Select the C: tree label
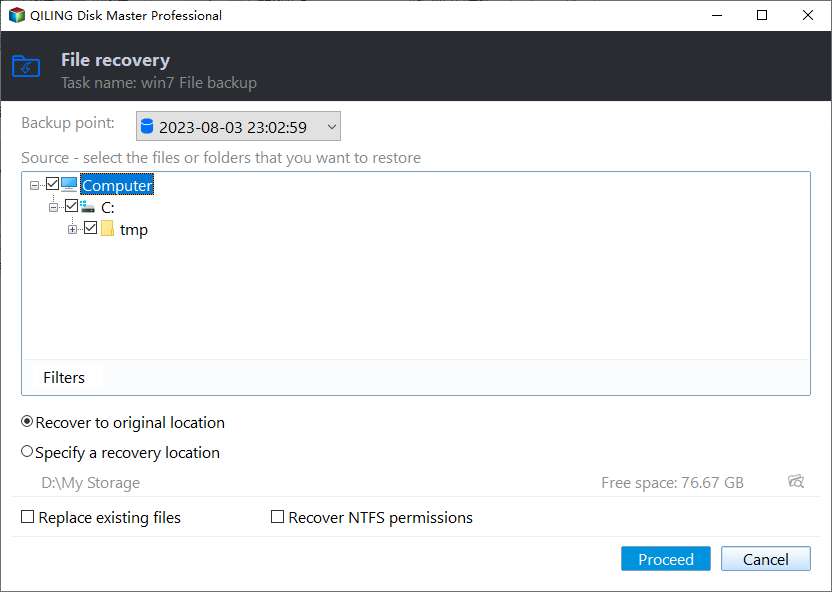Viewport: 832px width, 592px height. coord(108,207)
